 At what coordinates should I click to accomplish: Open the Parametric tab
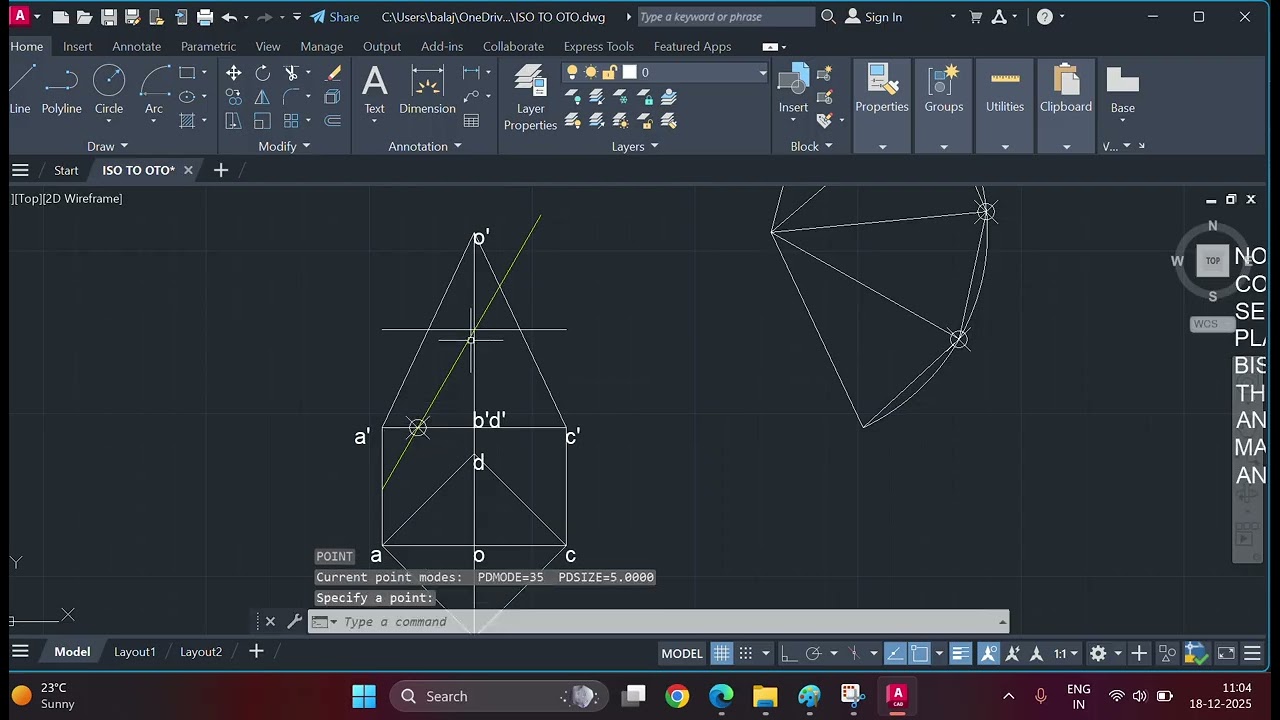click(208, 46)
